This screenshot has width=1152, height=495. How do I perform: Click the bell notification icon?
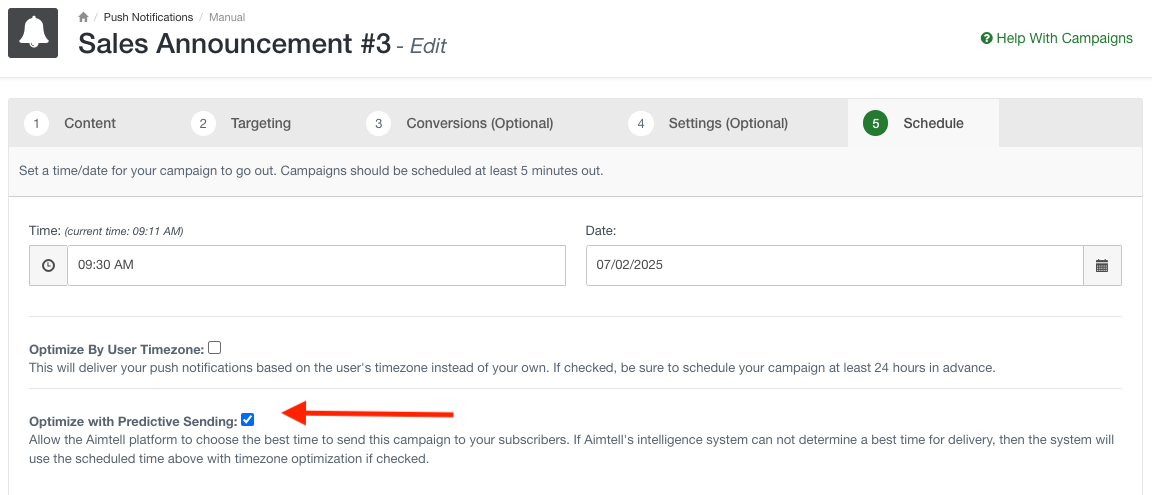click(x=33, y=33)
